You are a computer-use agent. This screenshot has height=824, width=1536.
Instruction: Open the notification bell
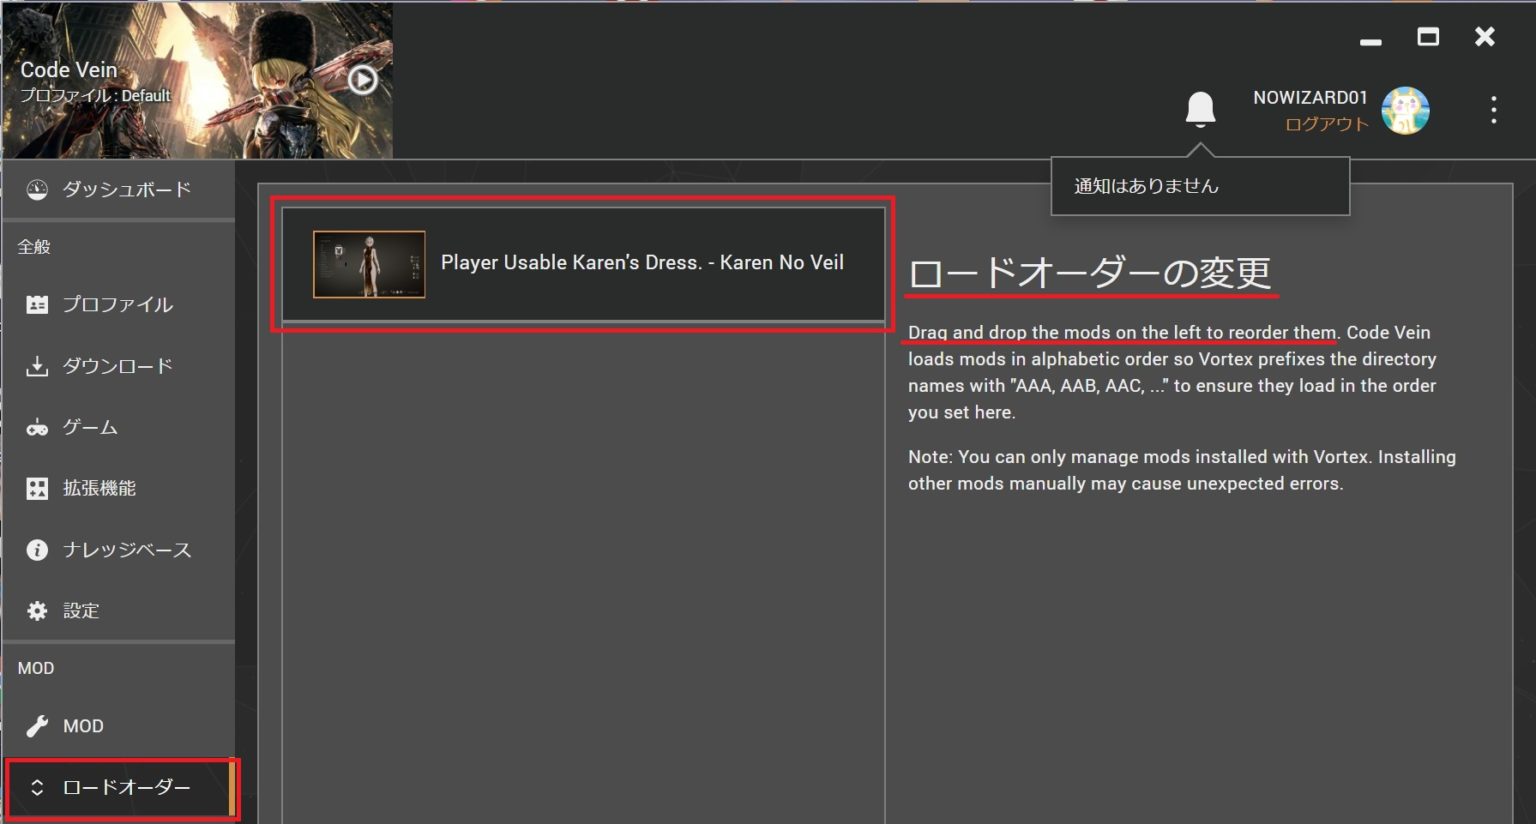(1200, 110)
